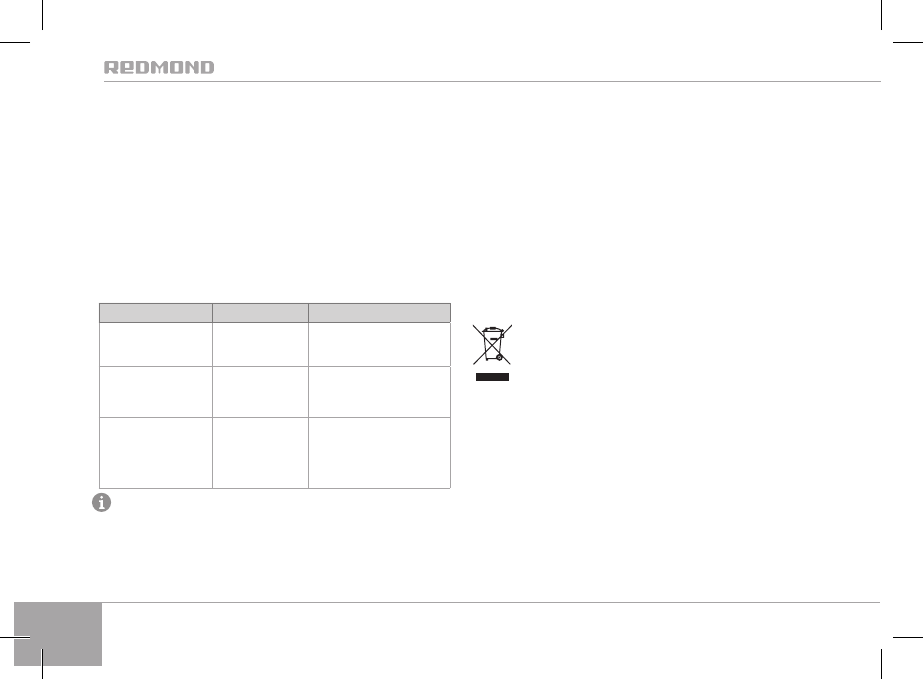
Task: Click the gray page number box in the footer
Action: click(59, 634)
